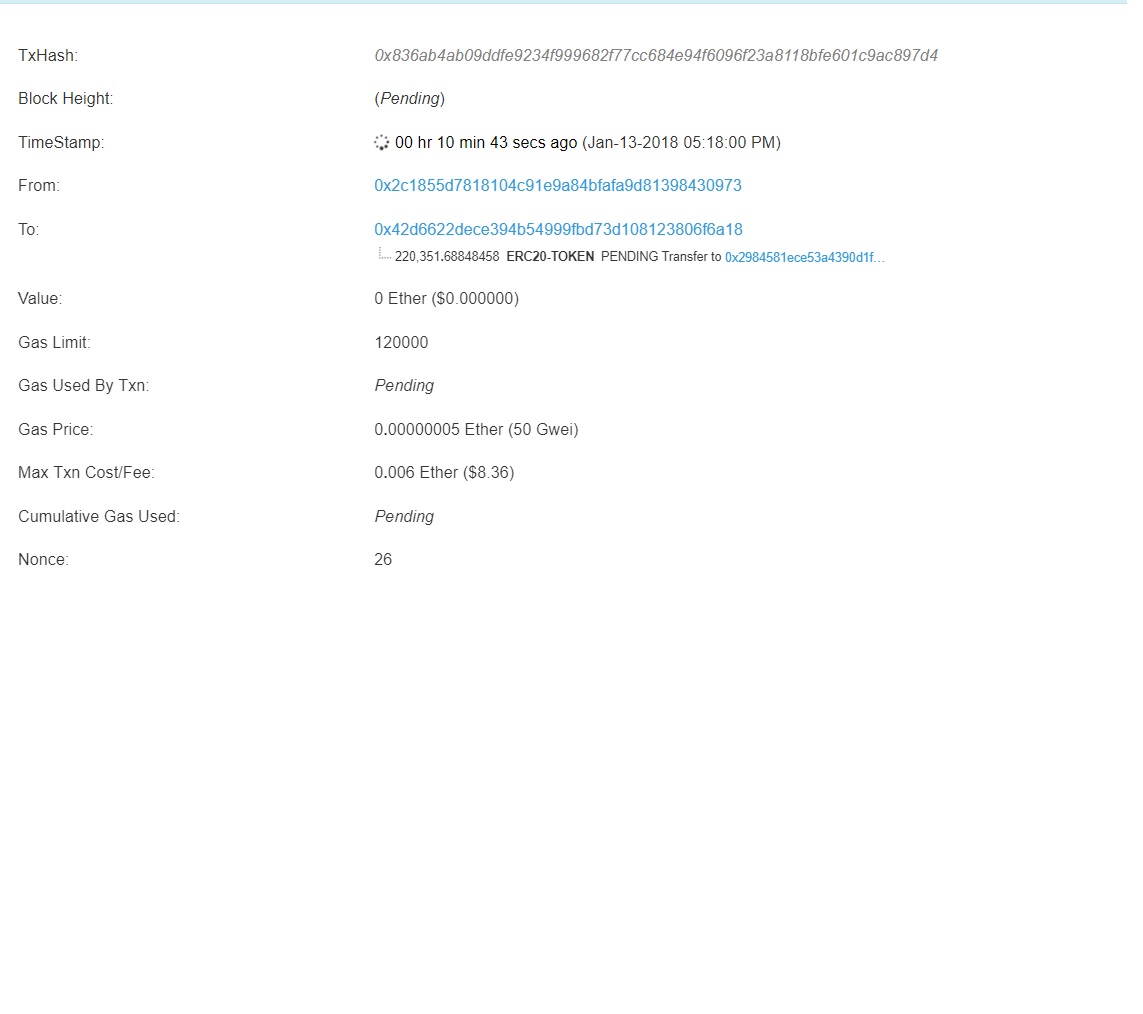Viewport: 1143px width, 1014px height.
Task: Click the PENDING Transfer to text
Action: pyautogui.click(x=661, y=257)
